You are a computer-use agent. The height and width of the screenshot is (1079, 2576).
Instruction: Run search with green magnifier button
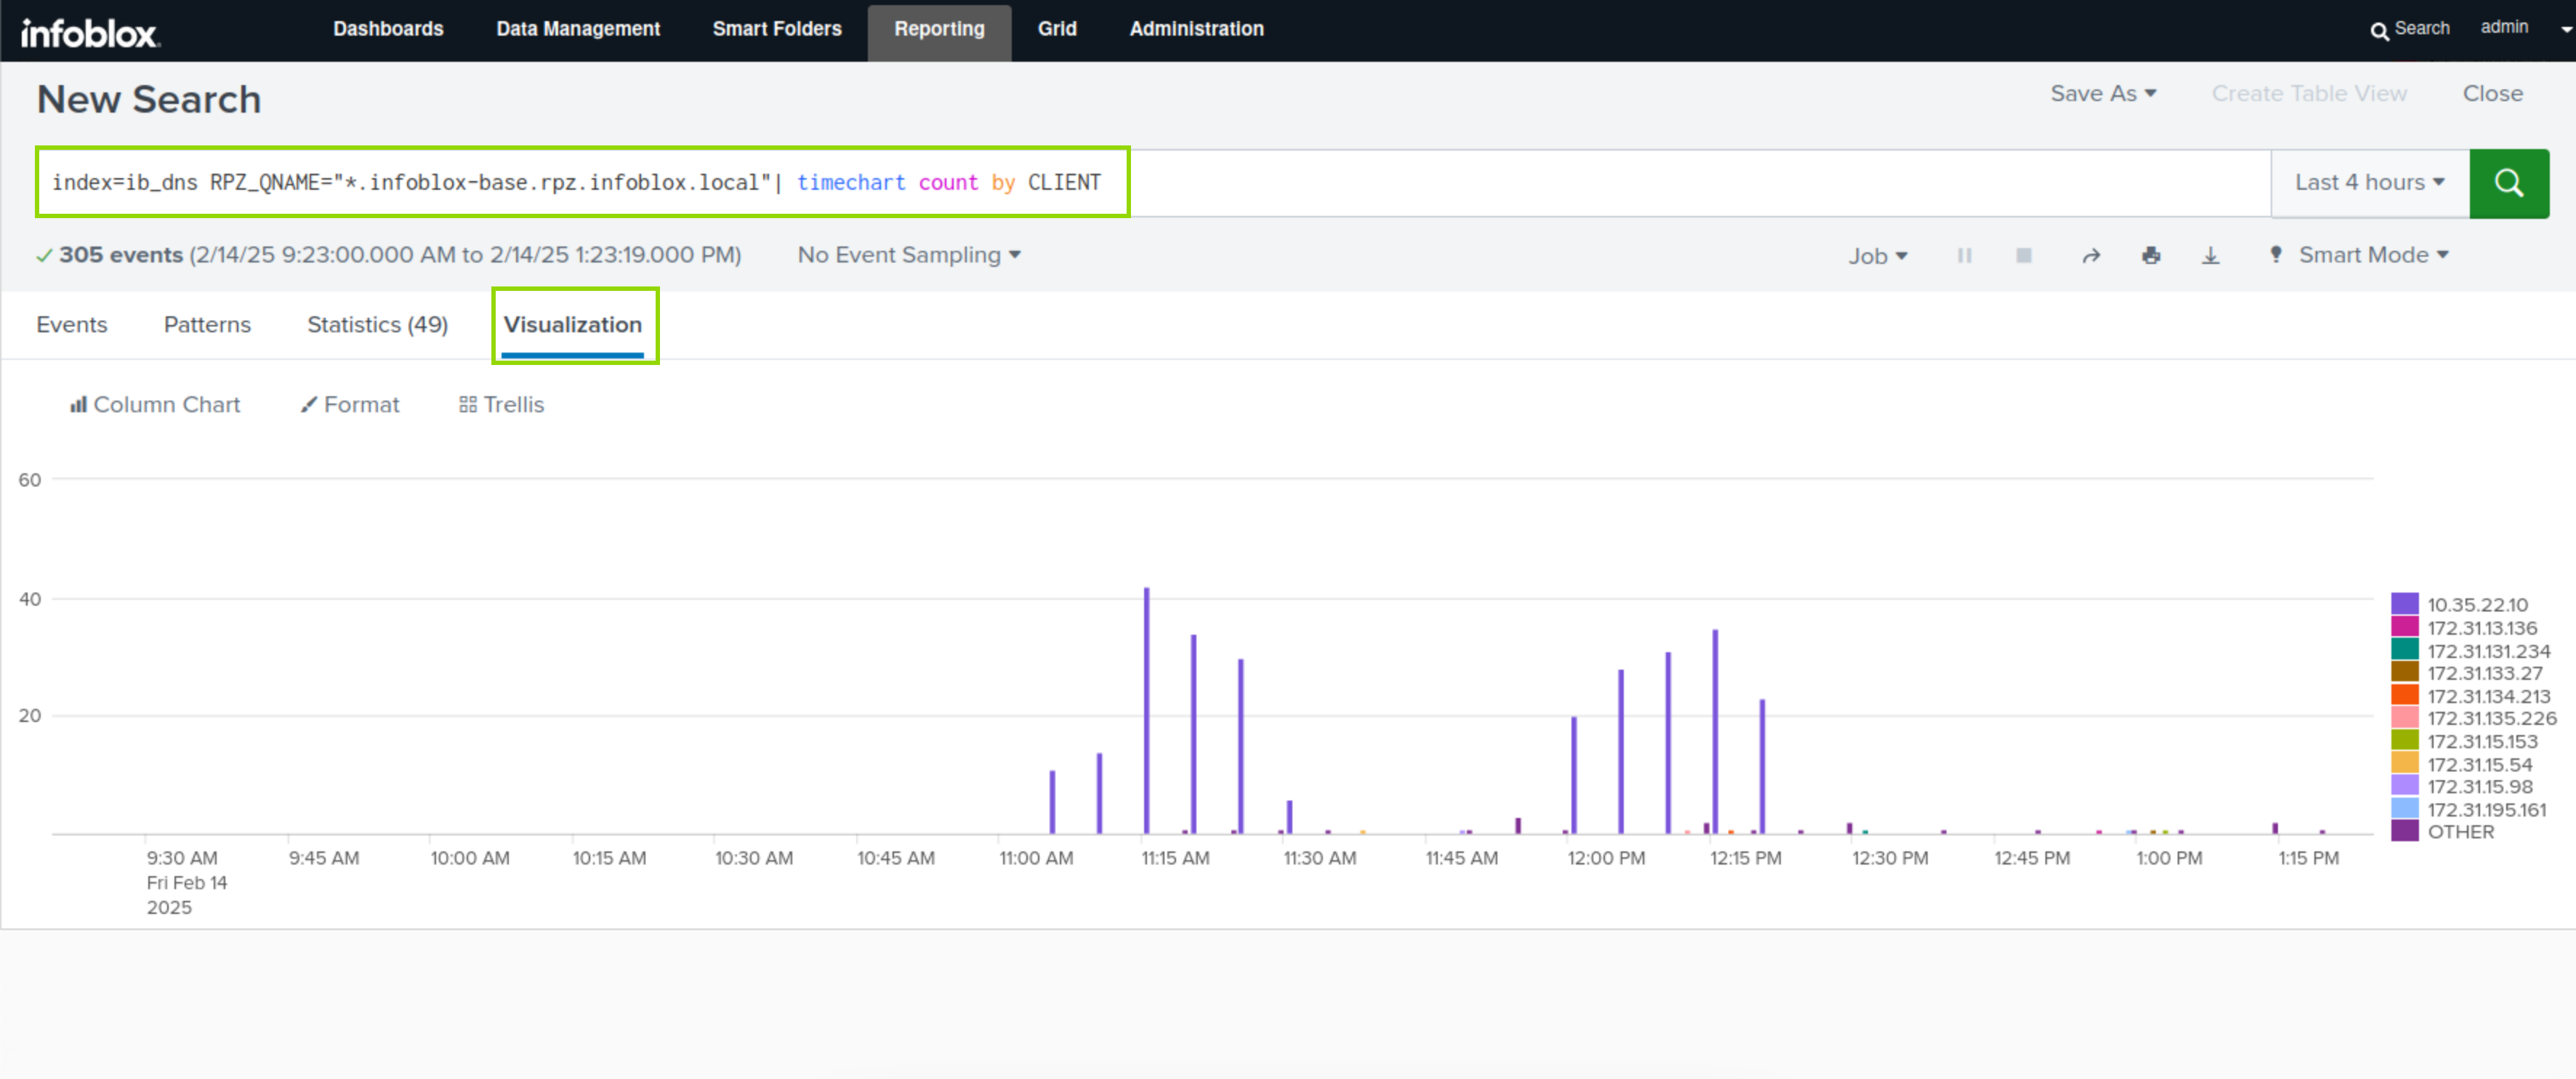pyautogui.click(x=2508, y=183)
